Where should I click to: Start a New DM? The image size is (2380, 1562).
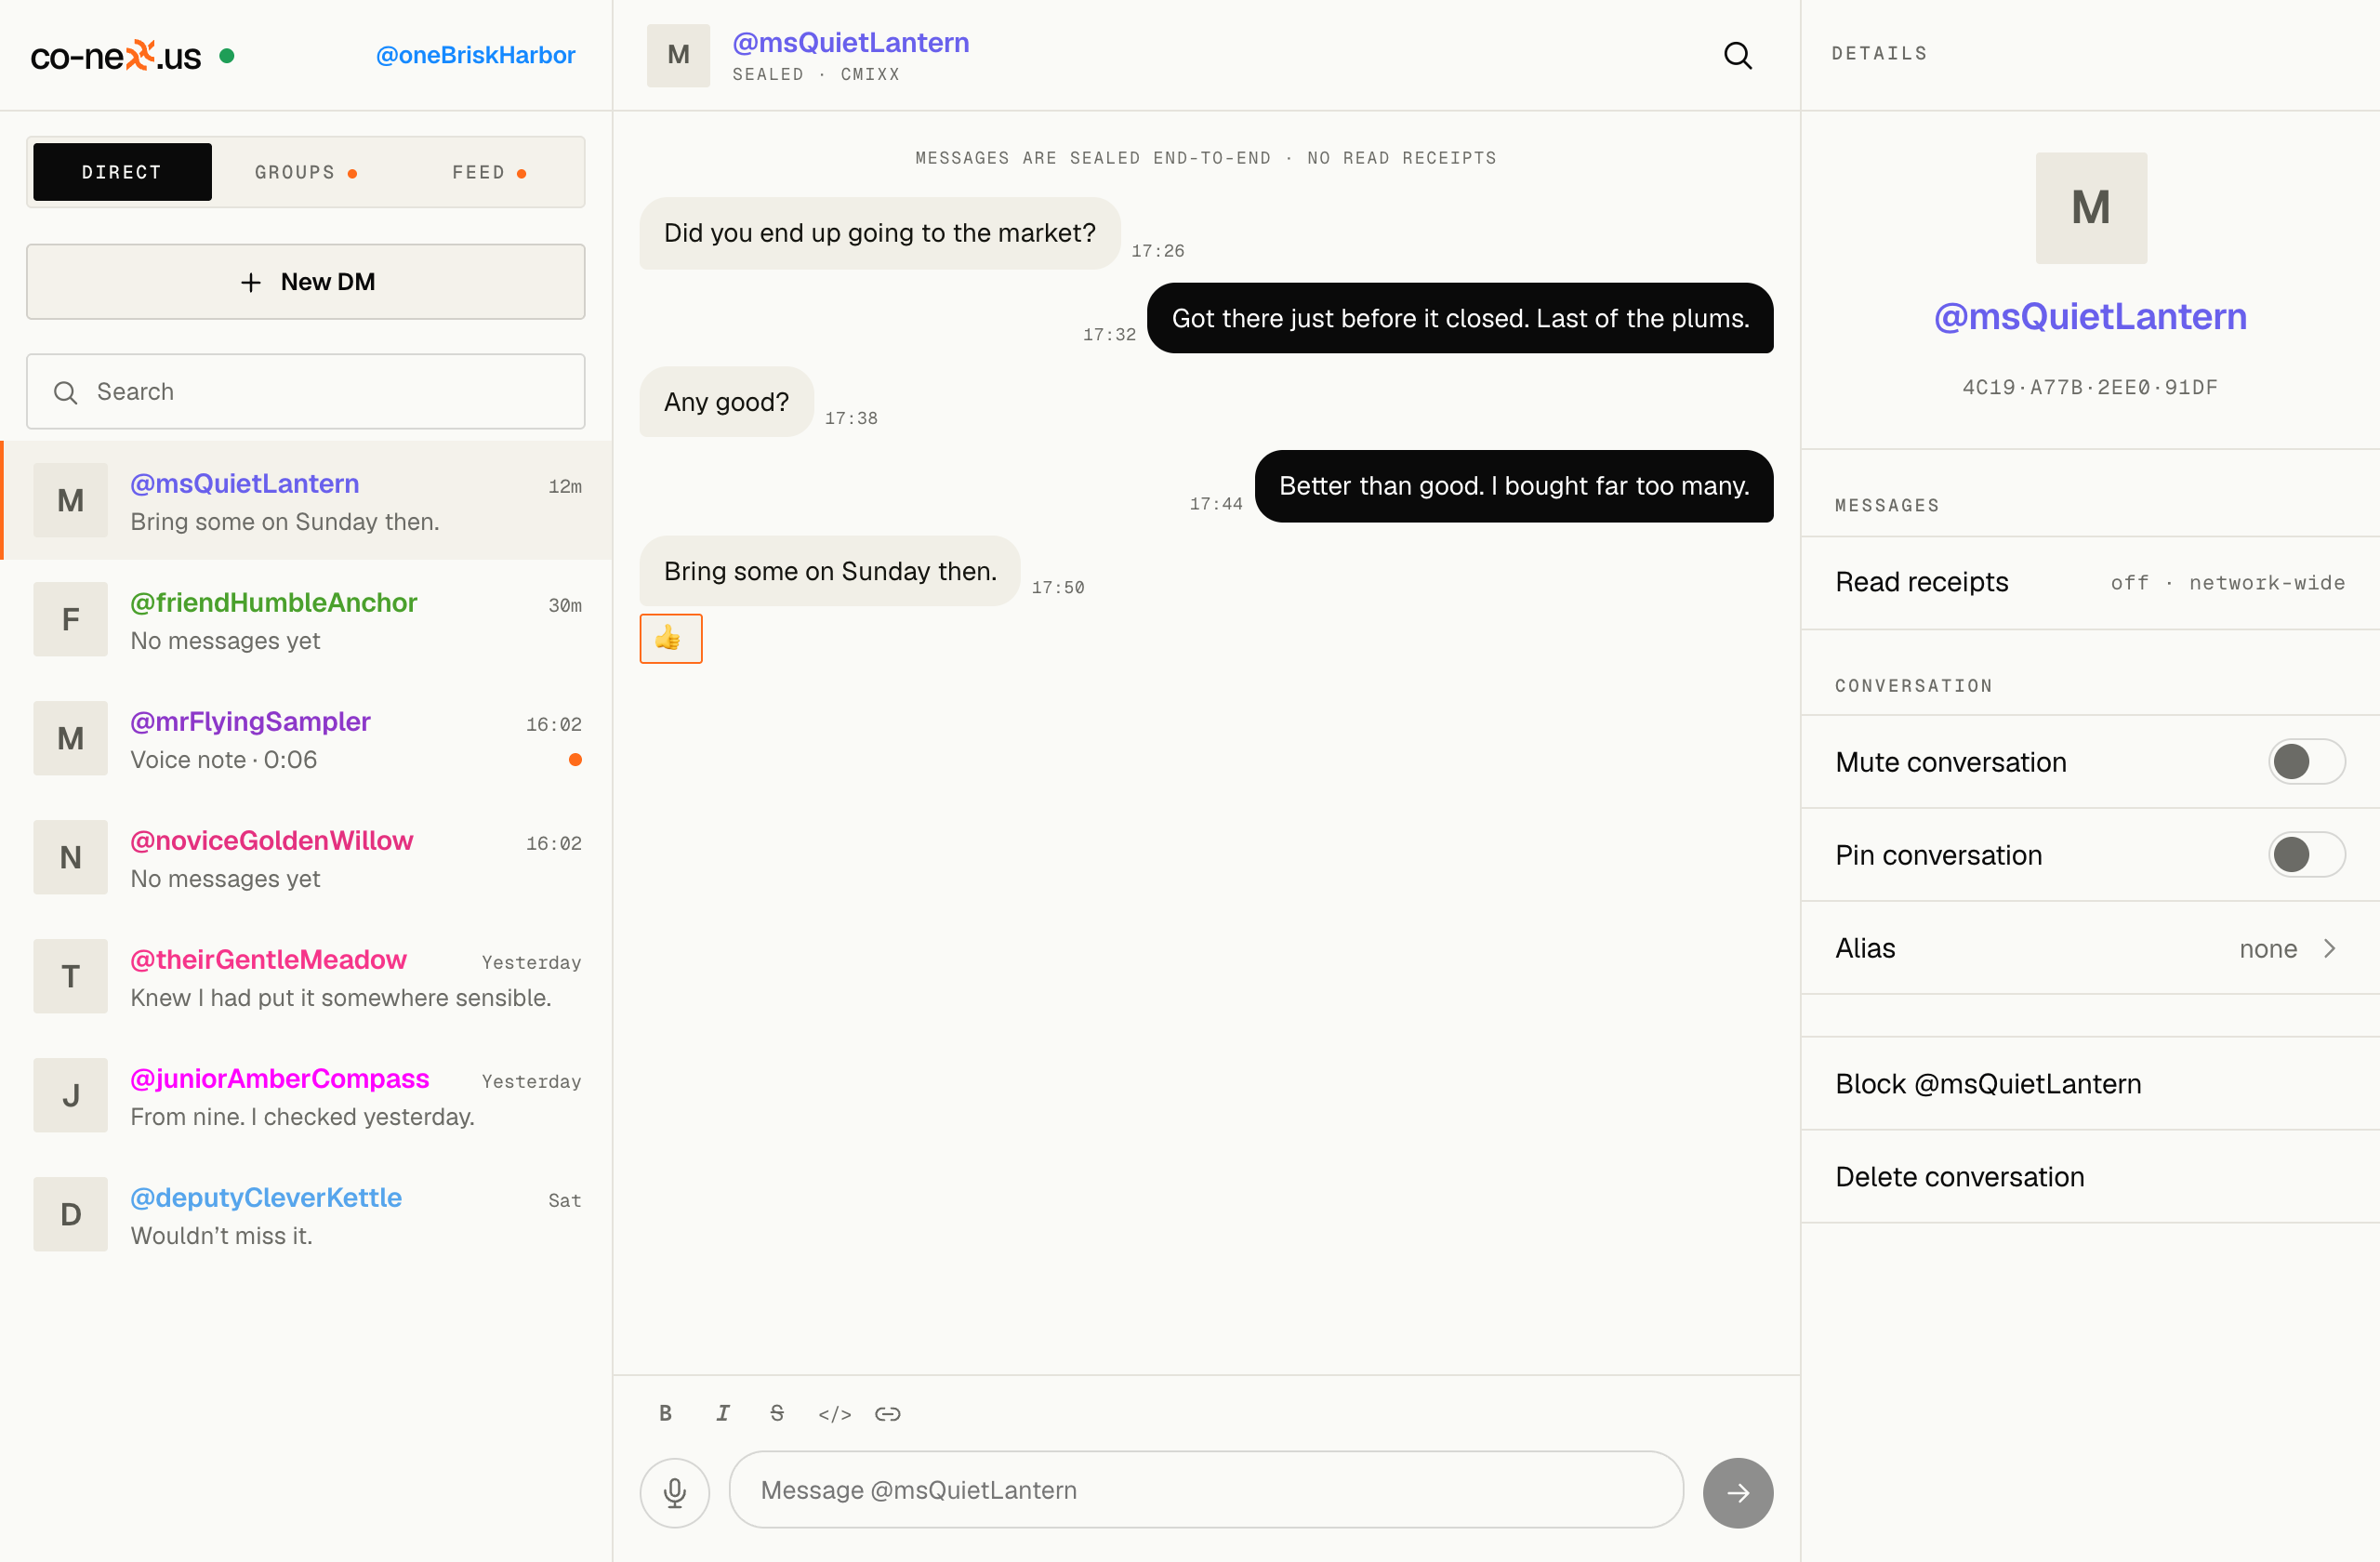(306, 282)
